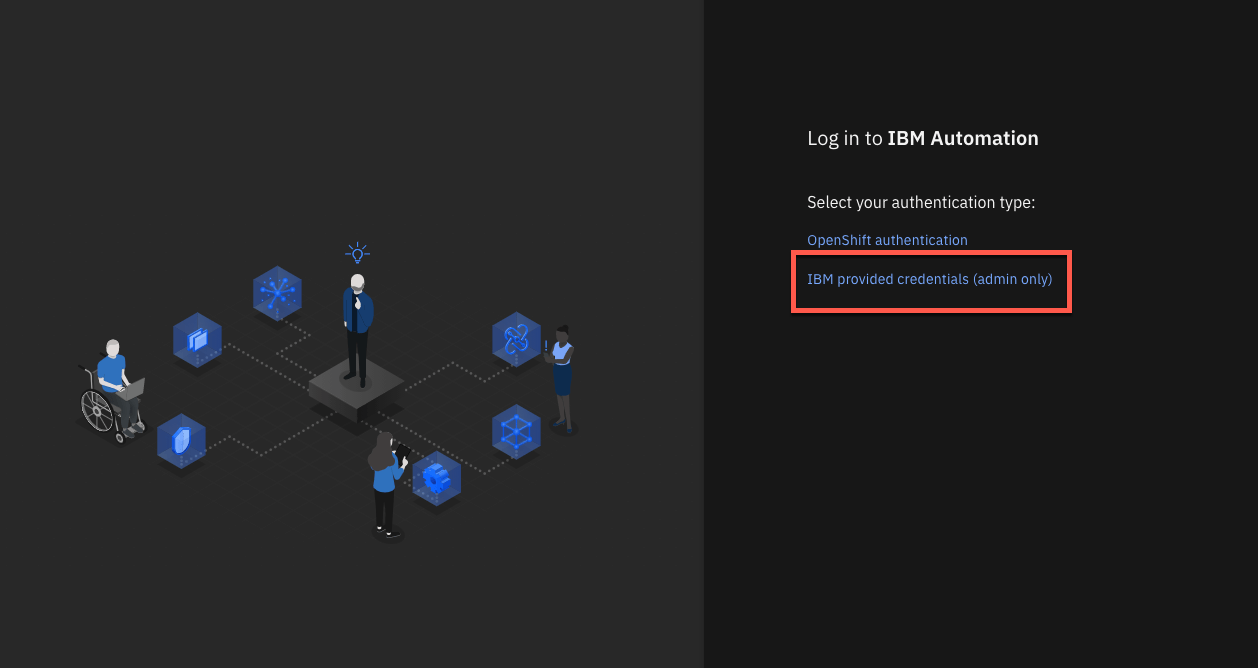Open OpenShift authentication

(887, 240)
